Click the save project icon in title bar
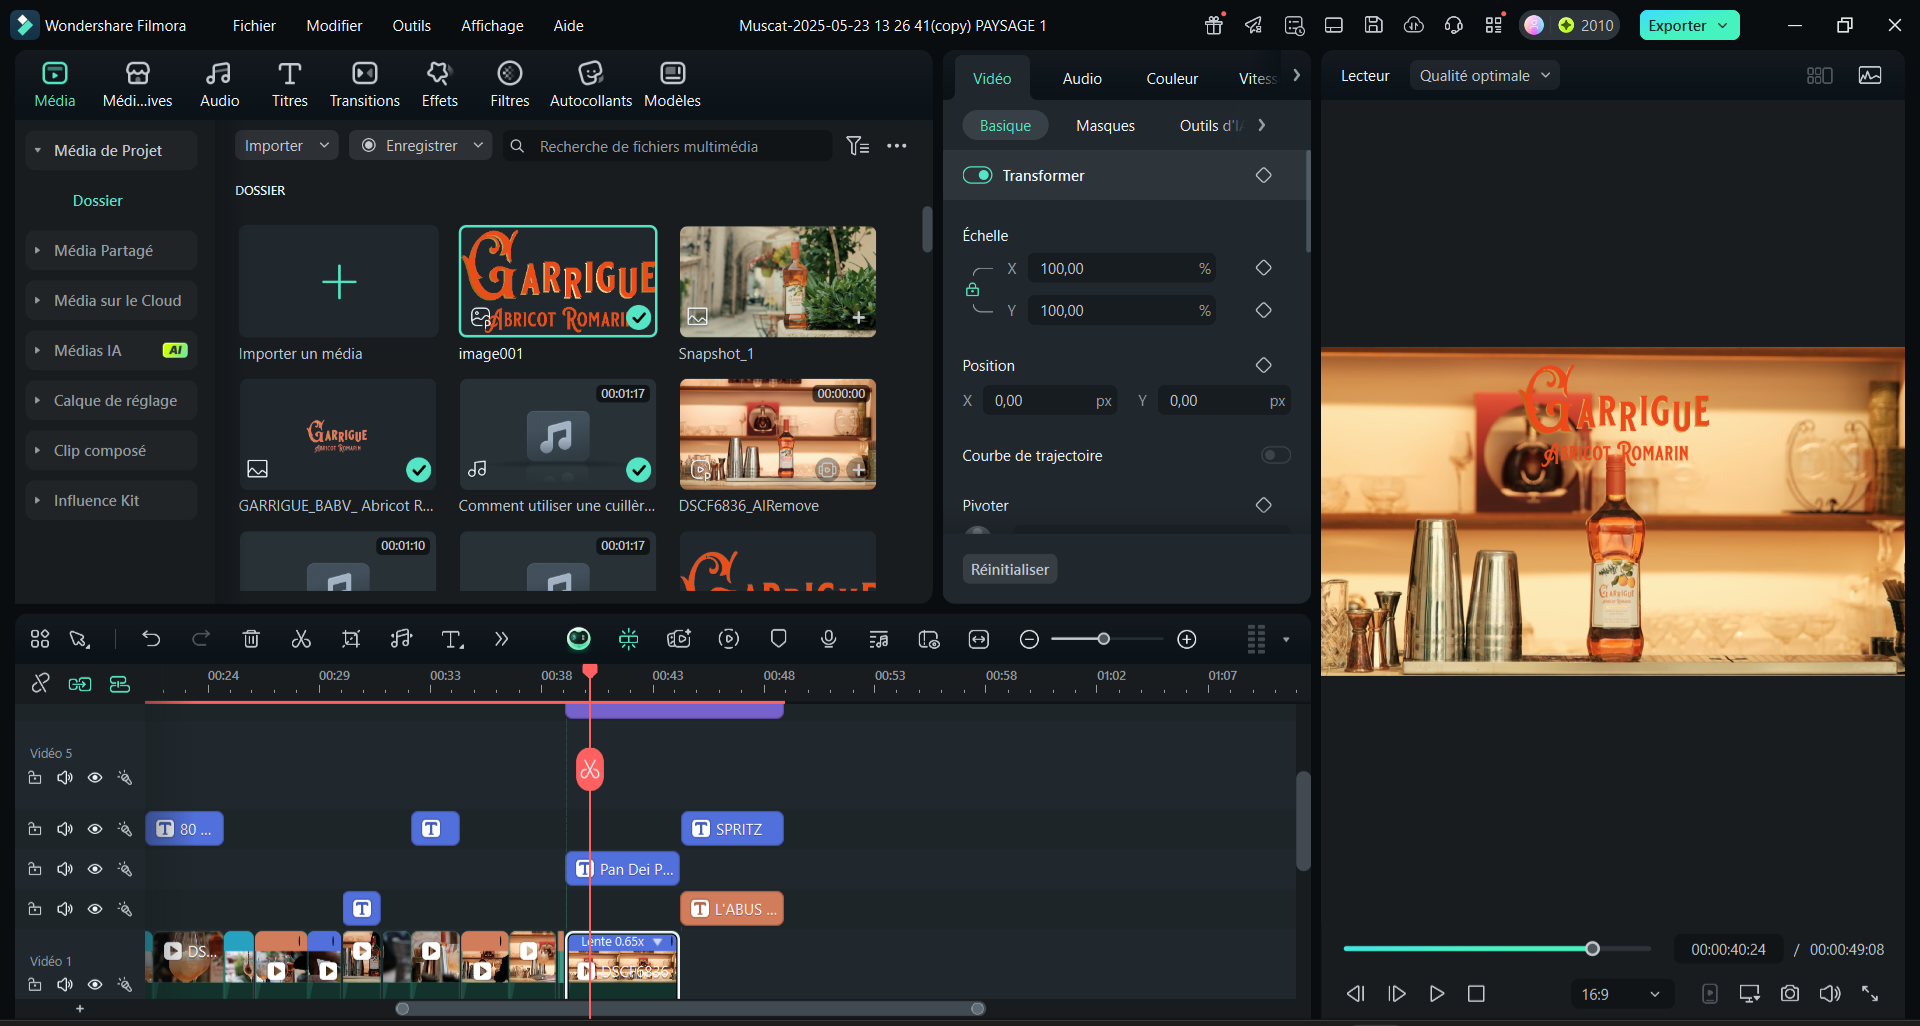Viewport: 1920px width, 1026px height. [1374, 25]
